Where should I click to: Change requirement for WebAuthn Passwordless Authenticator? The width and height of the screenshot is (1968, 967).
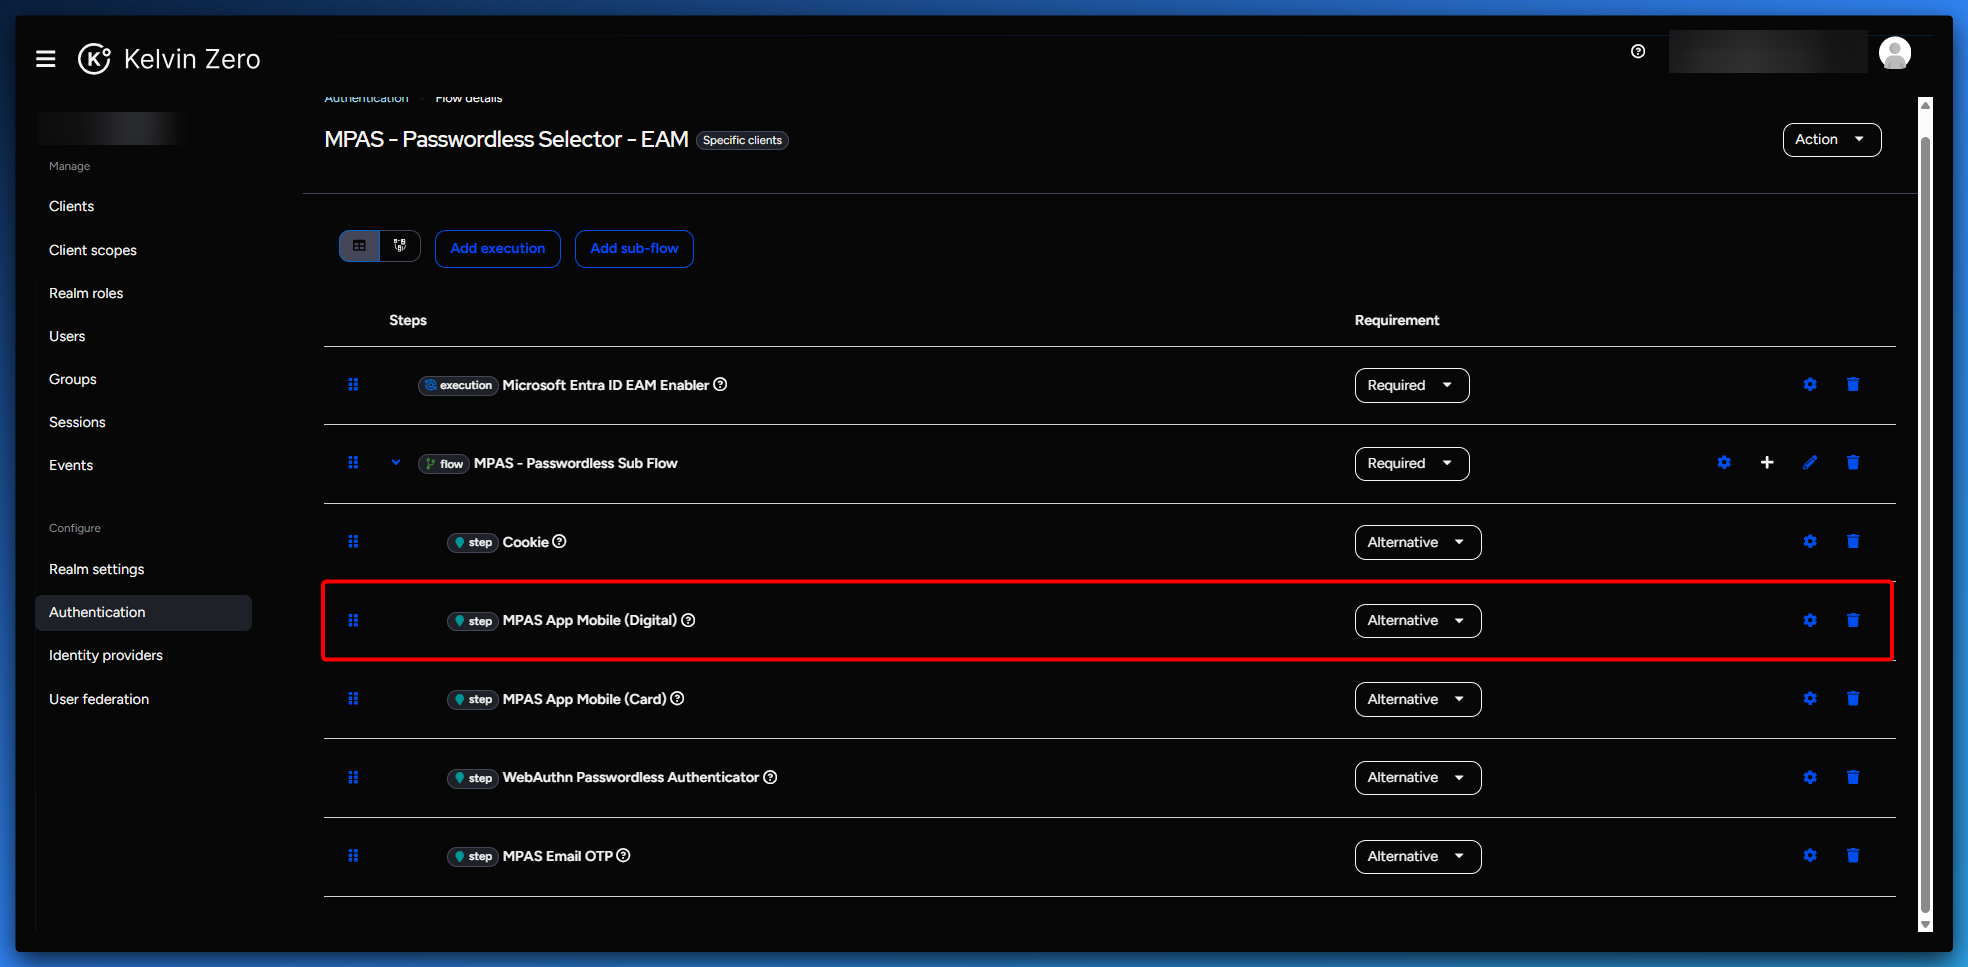1417,778
